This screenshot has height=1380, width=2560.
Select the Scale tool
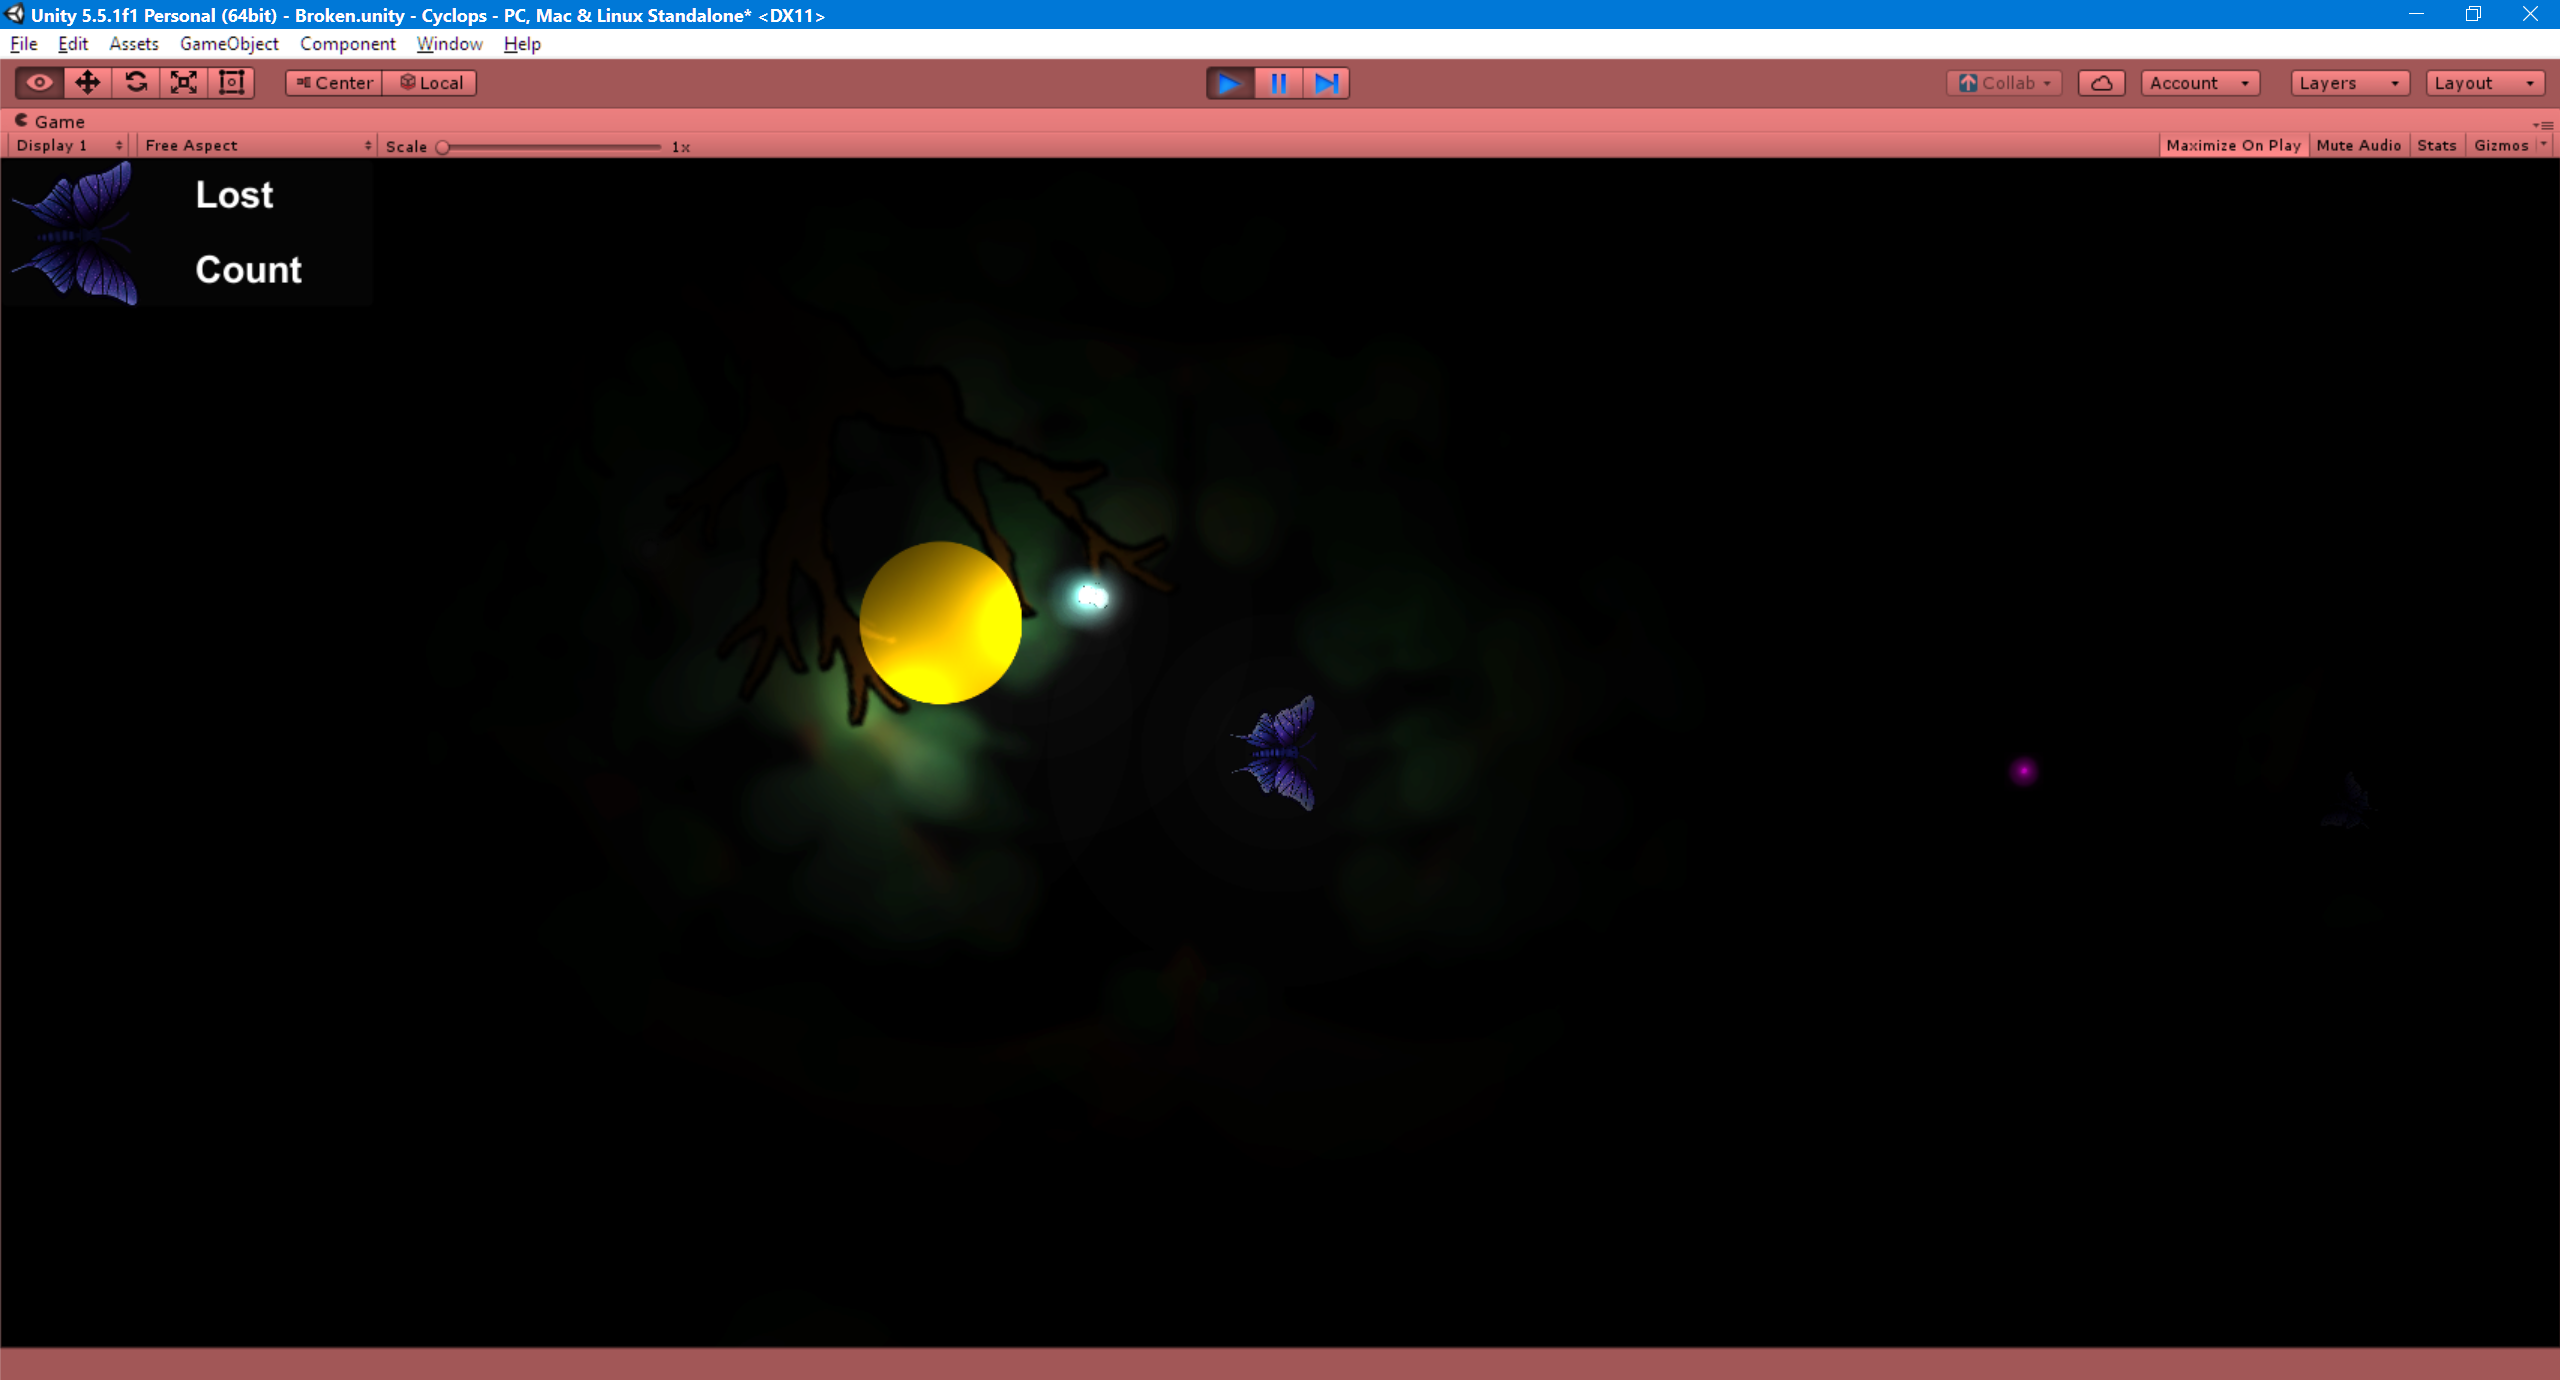(184, 83)
